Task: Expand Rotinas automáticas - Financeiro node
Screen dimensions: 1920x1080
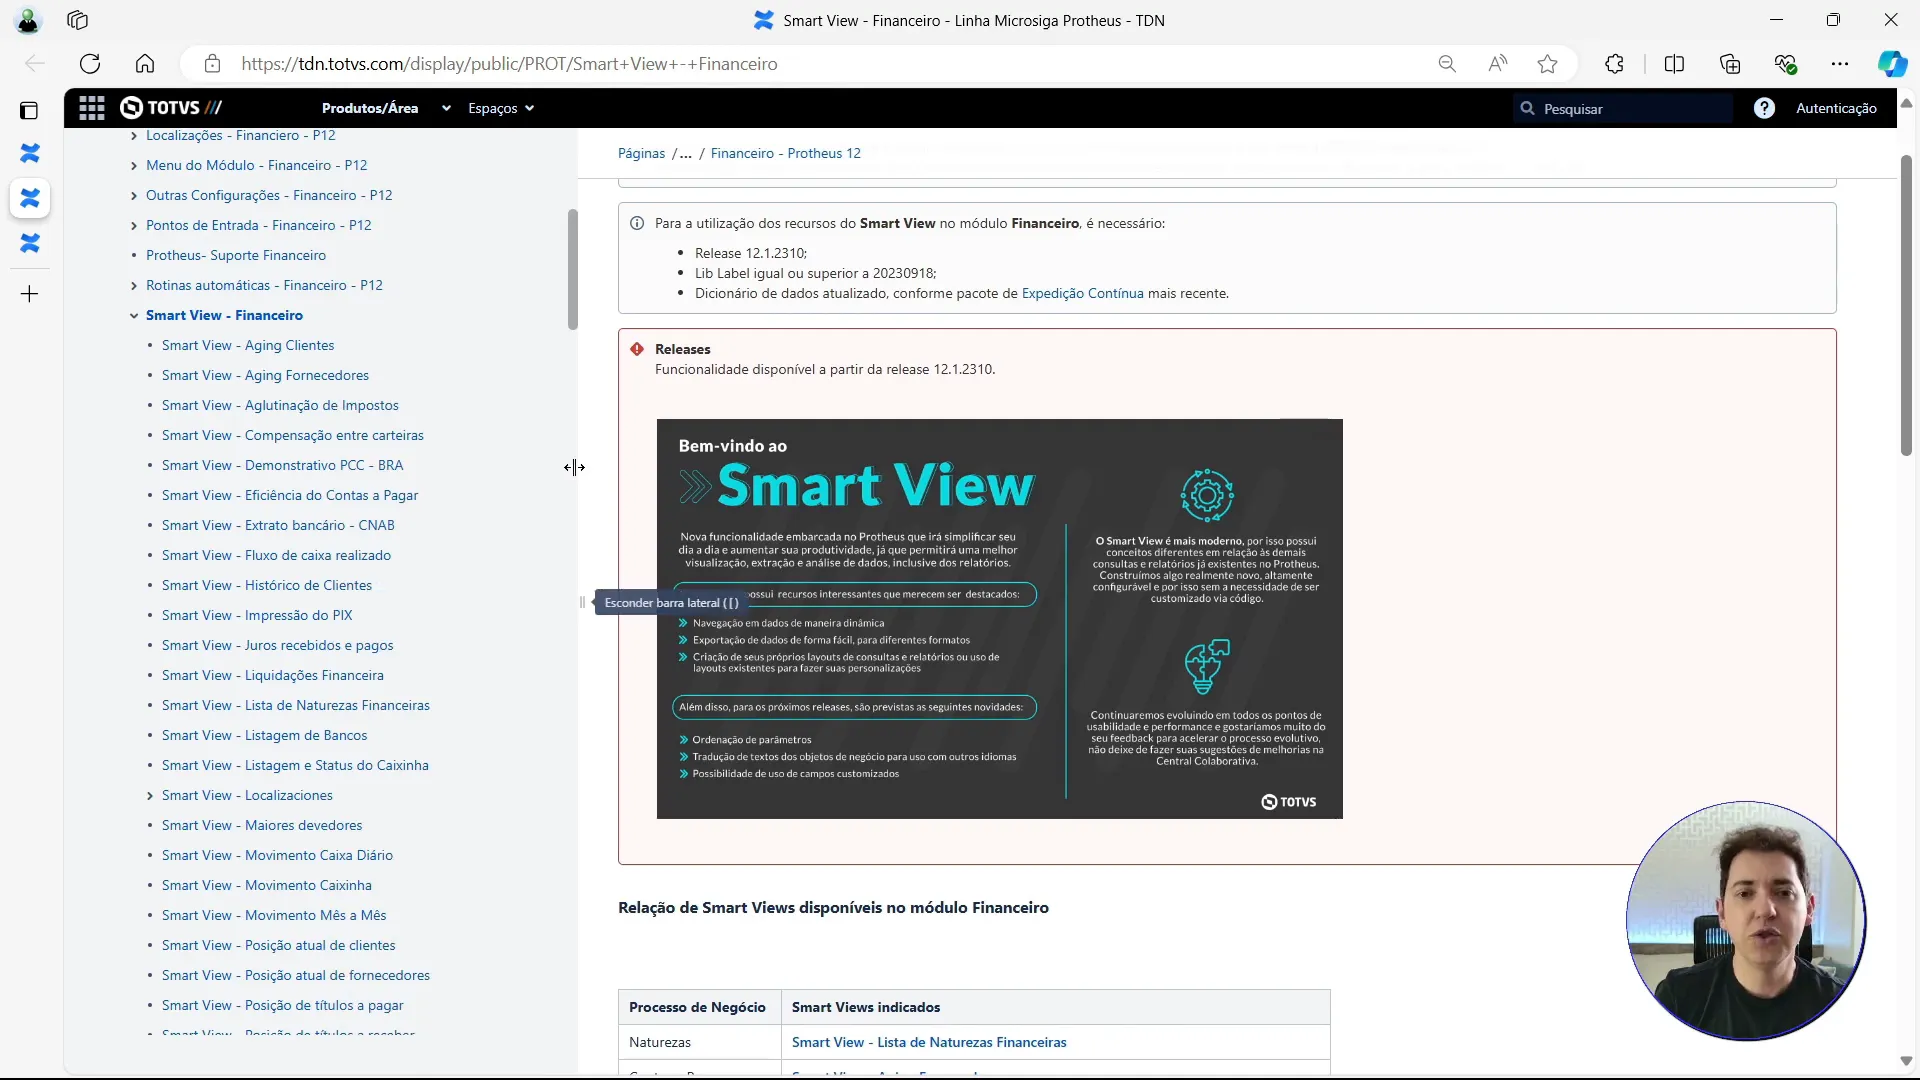Action: click(x=134, y=286)
